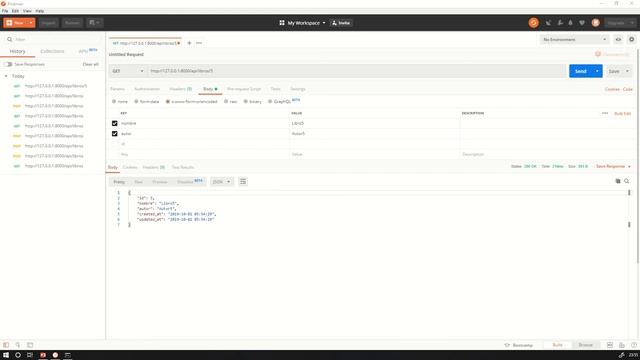The image size is (640, 360).
Task: Open the File menu
Action: pos(5,11)
